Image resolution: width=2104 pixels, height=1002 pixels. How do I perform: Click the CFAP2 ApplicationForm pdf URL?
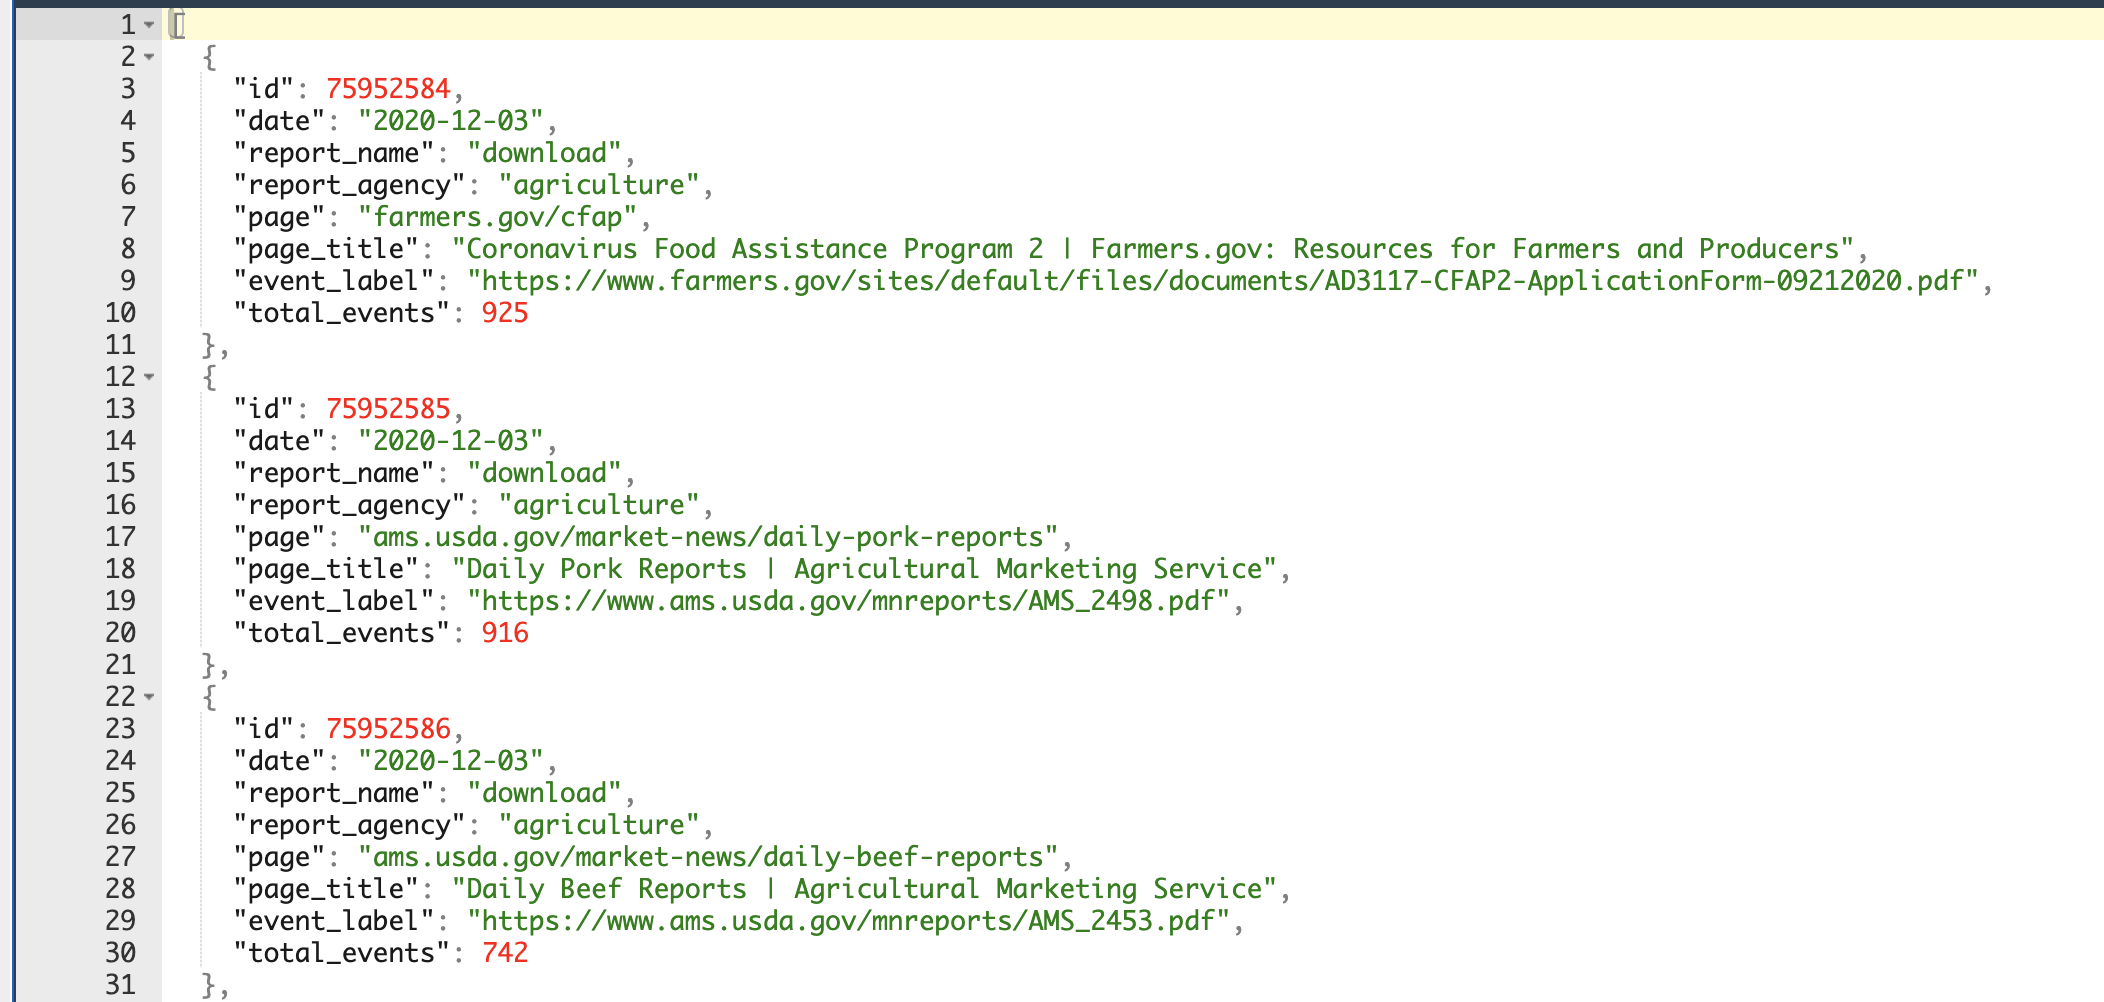pos(1223,281)
